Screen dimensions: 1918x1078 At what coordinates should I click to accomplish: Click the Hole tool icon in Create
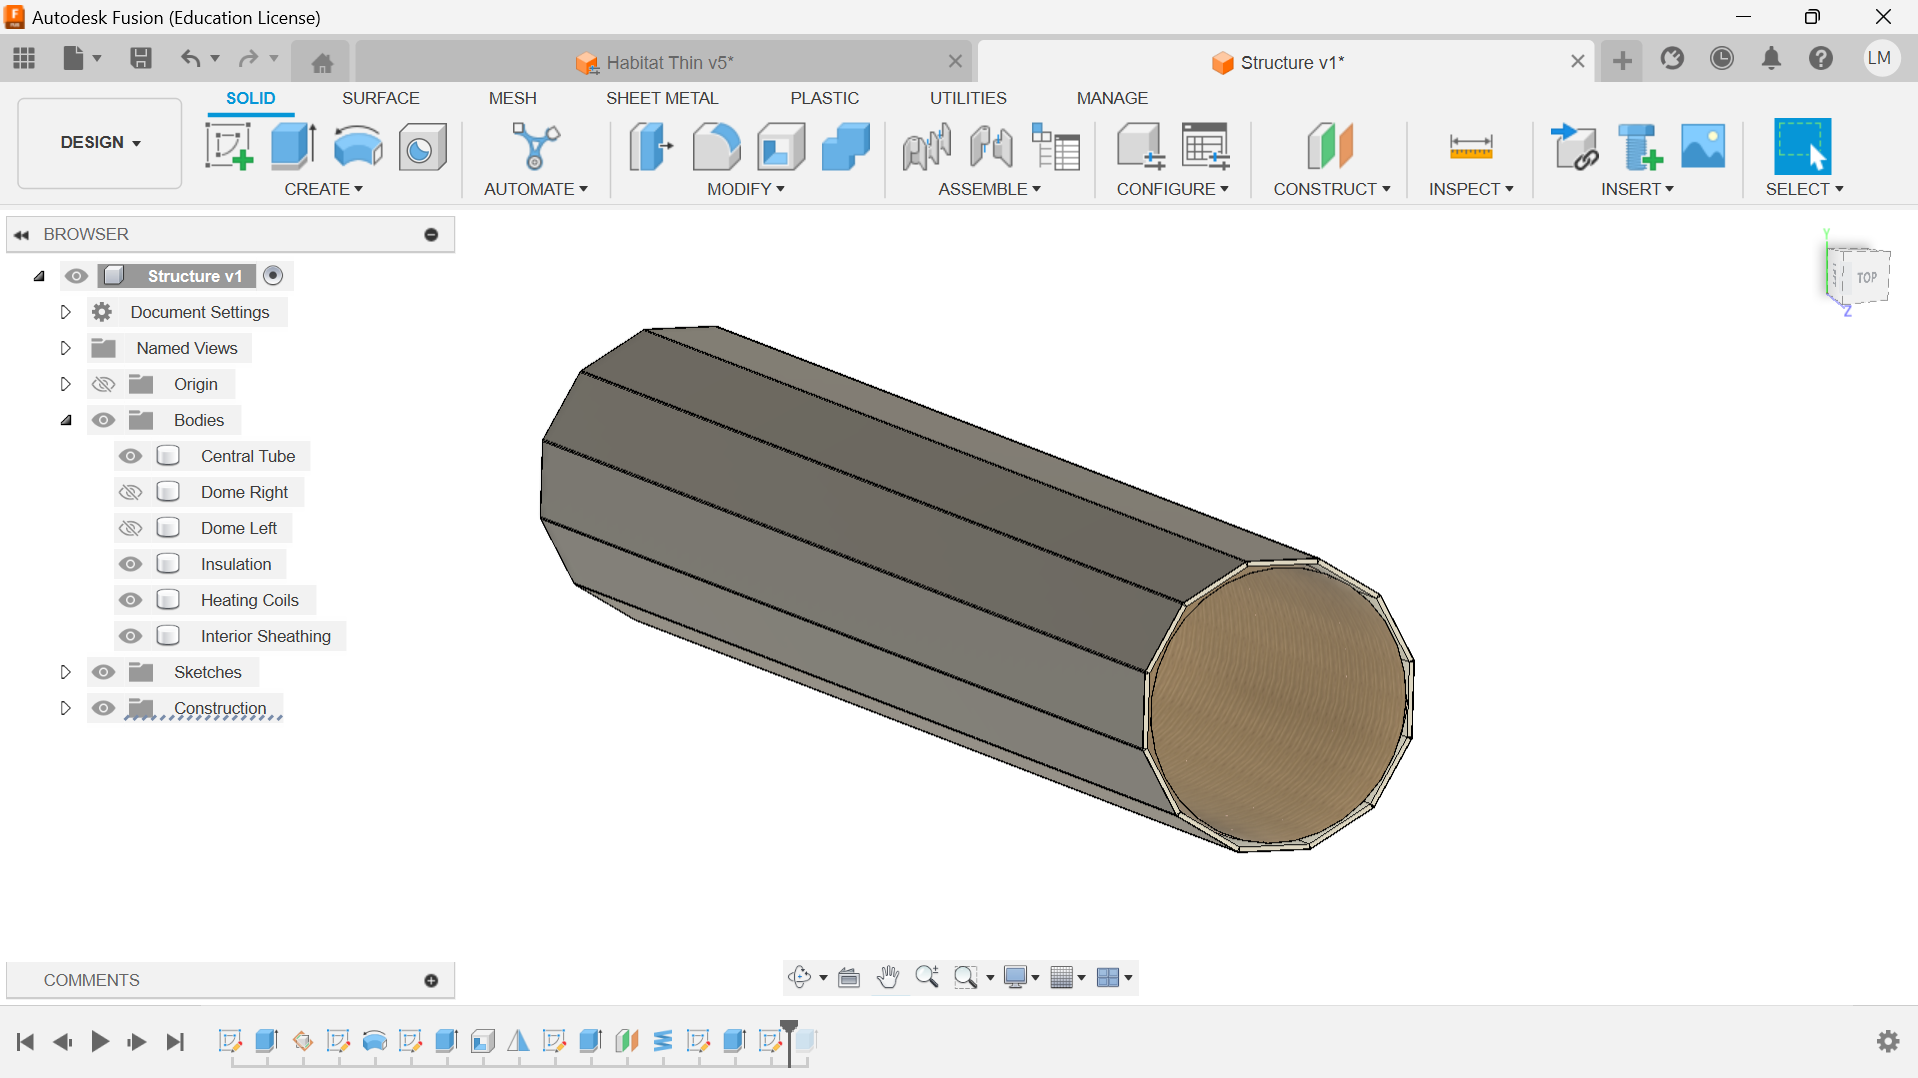click(x=422, y=148)
